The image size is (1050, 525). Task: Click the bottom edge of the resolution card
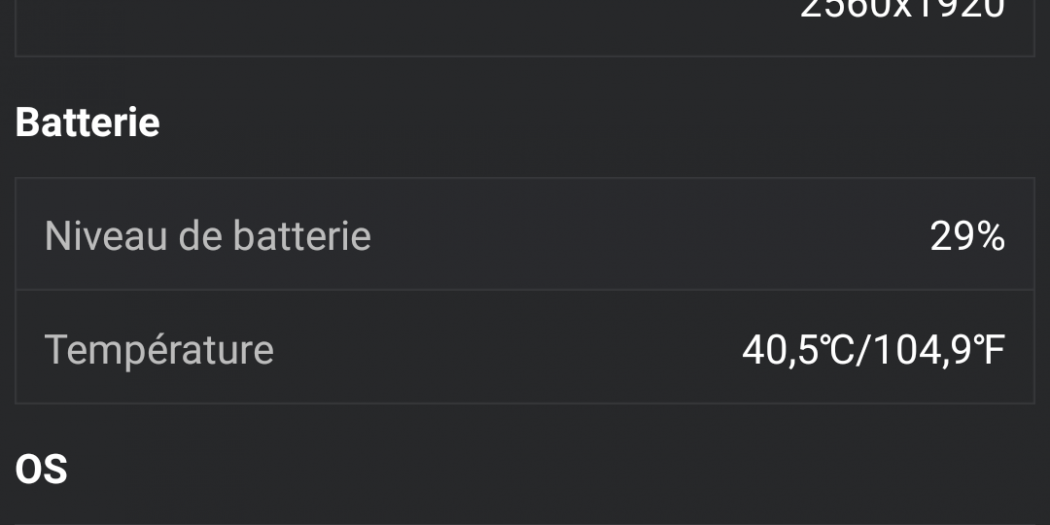click(x=524, y=56)
